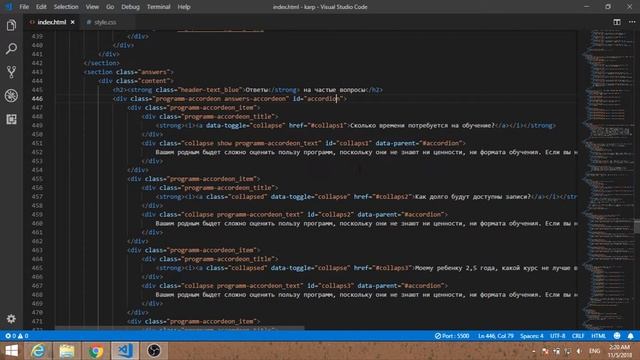Image resolution: width=640 pixels, height=360 pixels.
Task: Open the Manage gear settings menu
Action: (11, 319)
